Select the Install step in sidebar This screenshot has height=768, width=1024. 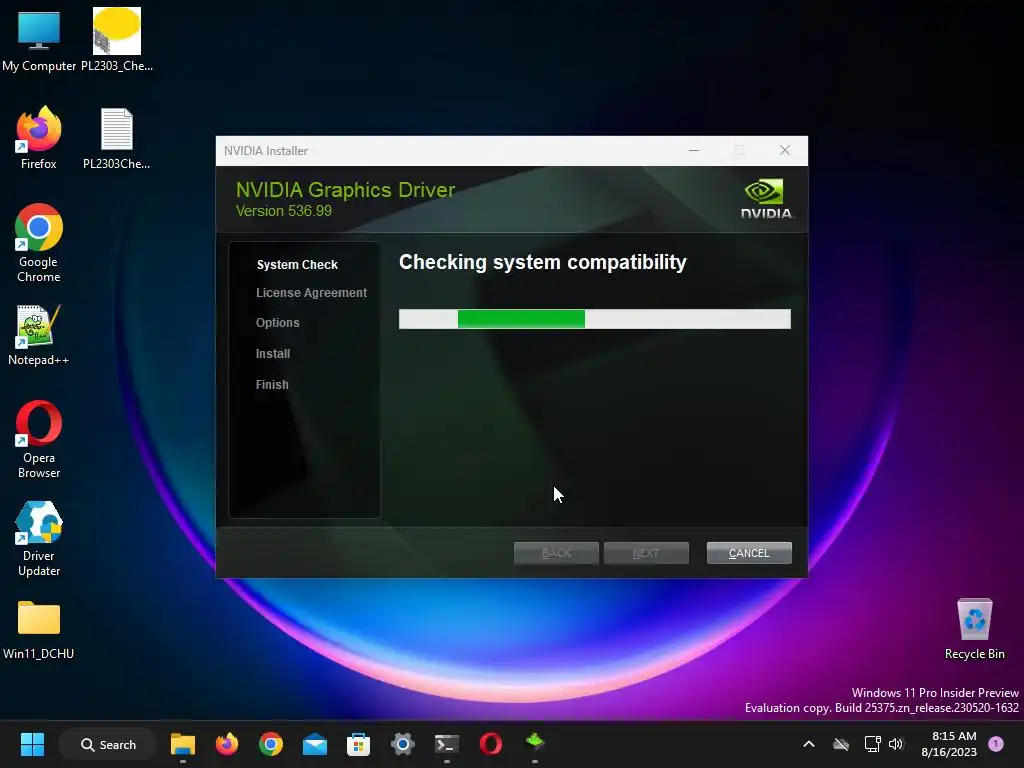click(273, 353)
